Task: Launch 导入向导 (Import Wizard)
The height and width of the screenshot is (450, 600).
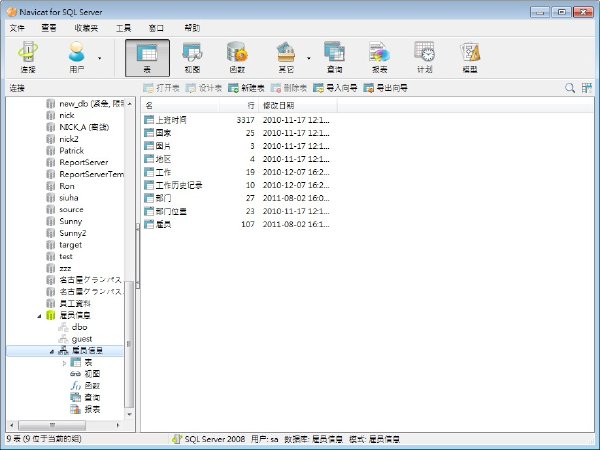Action: (335, 88)
